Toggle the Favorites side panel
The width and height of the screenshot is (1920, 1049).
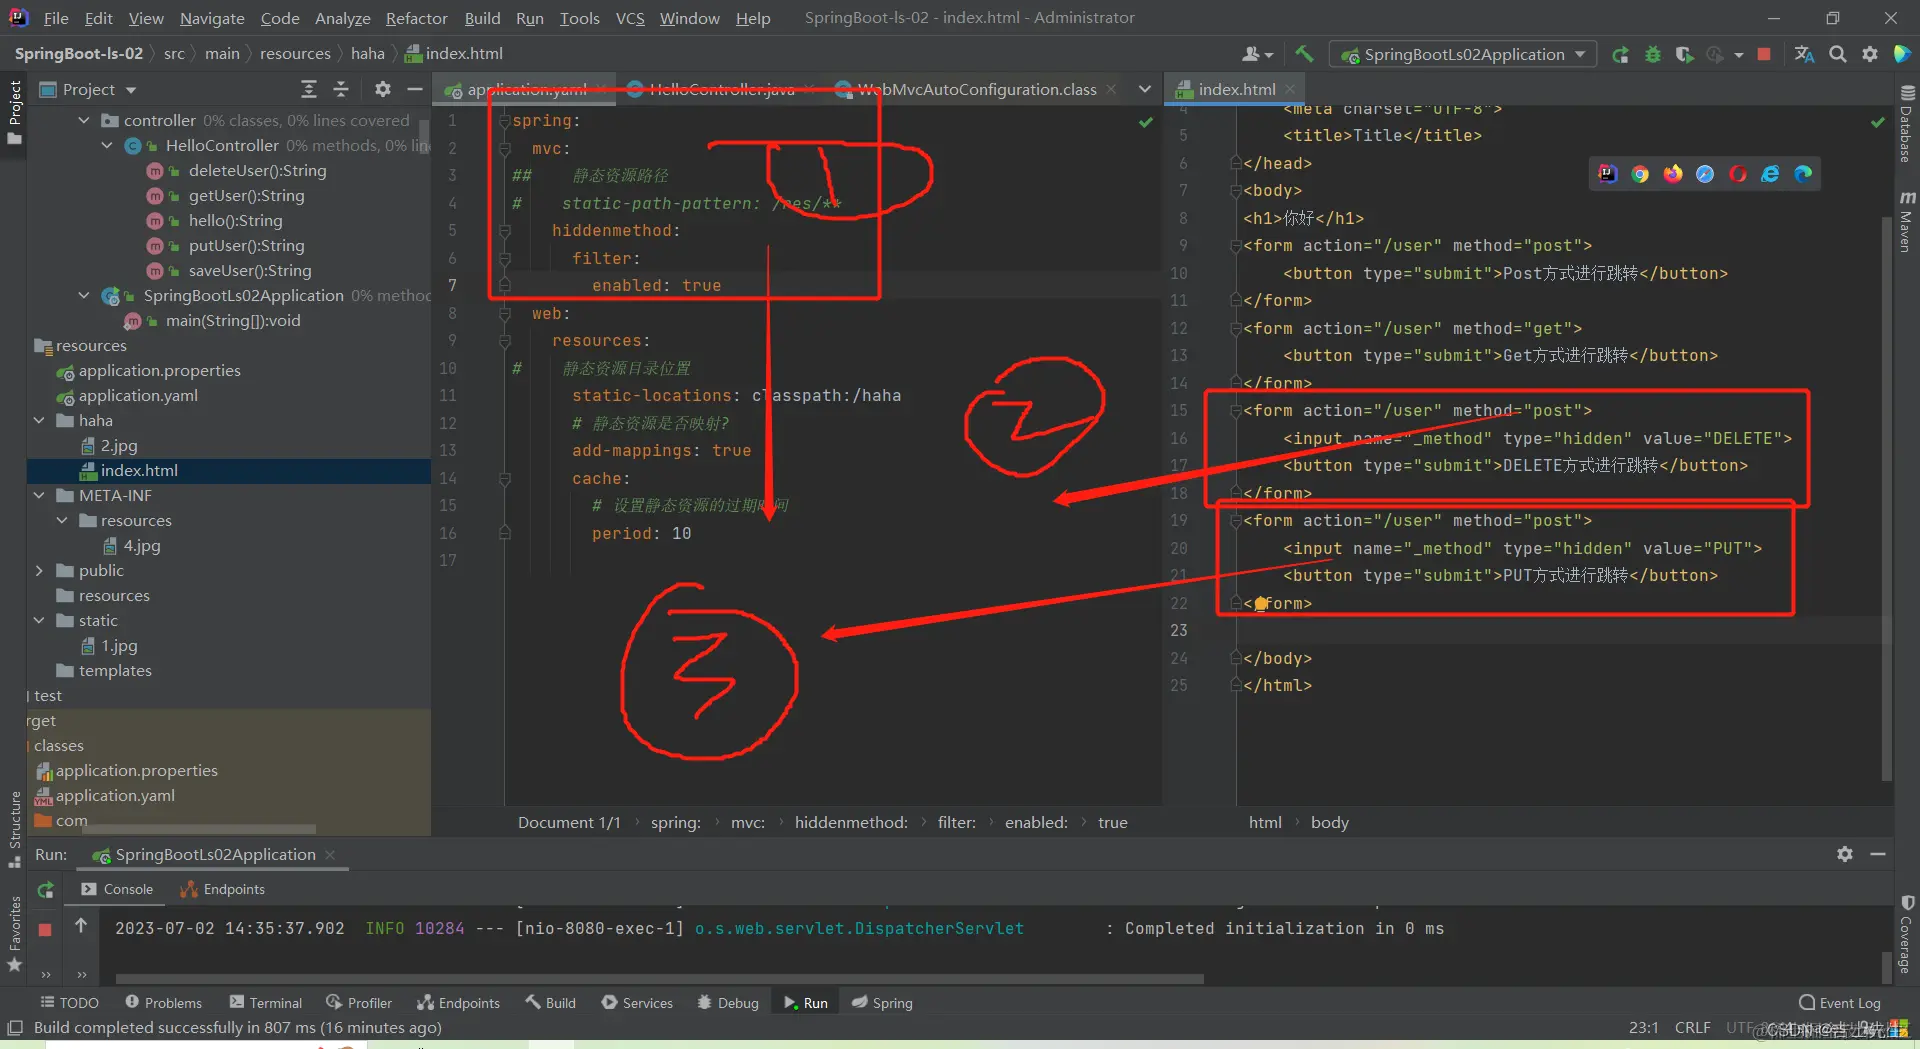click(15, 934)
